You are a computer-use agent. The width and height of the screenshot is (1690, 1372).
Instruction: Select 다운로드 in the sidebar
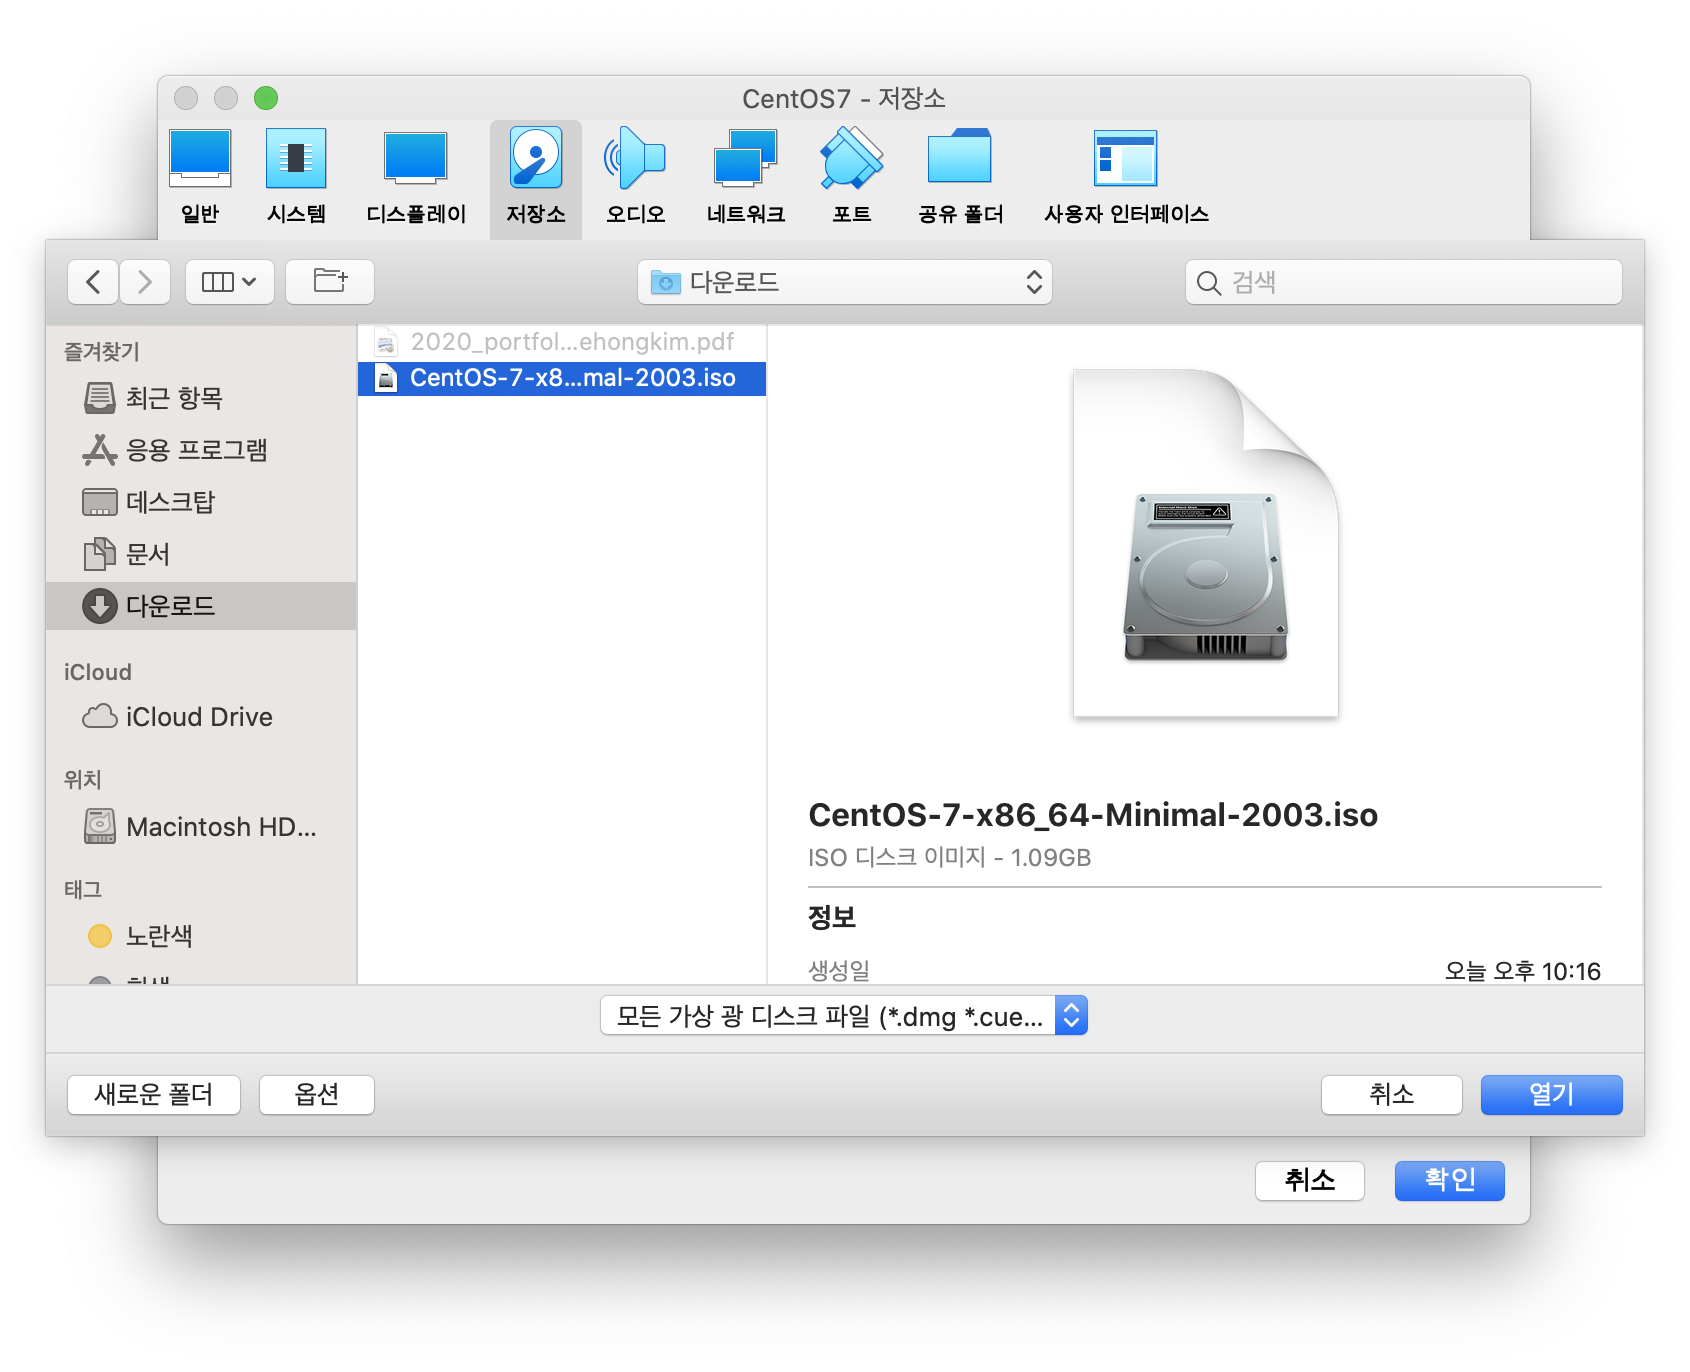point(201,606)
